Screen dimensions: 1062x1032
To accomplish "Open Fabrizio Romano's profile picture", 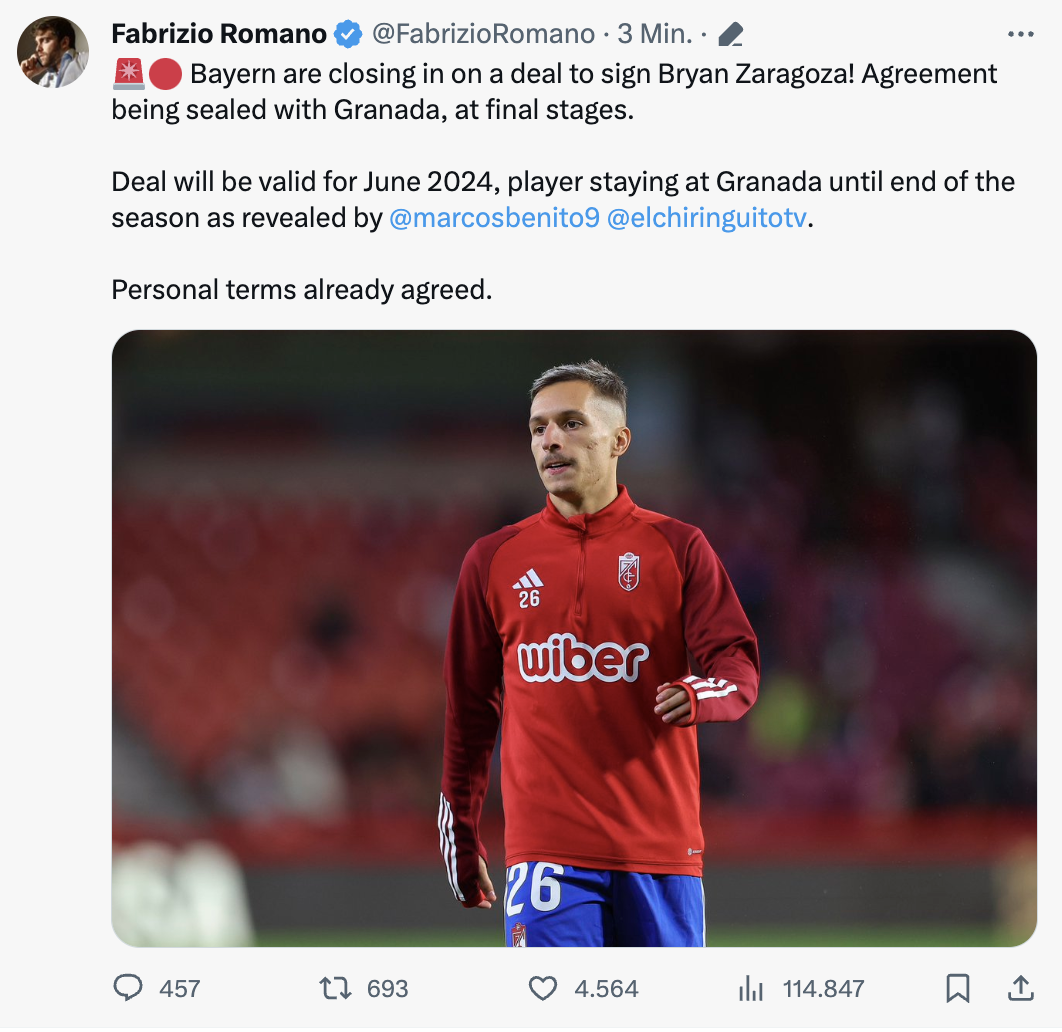I will click(53, 52).
